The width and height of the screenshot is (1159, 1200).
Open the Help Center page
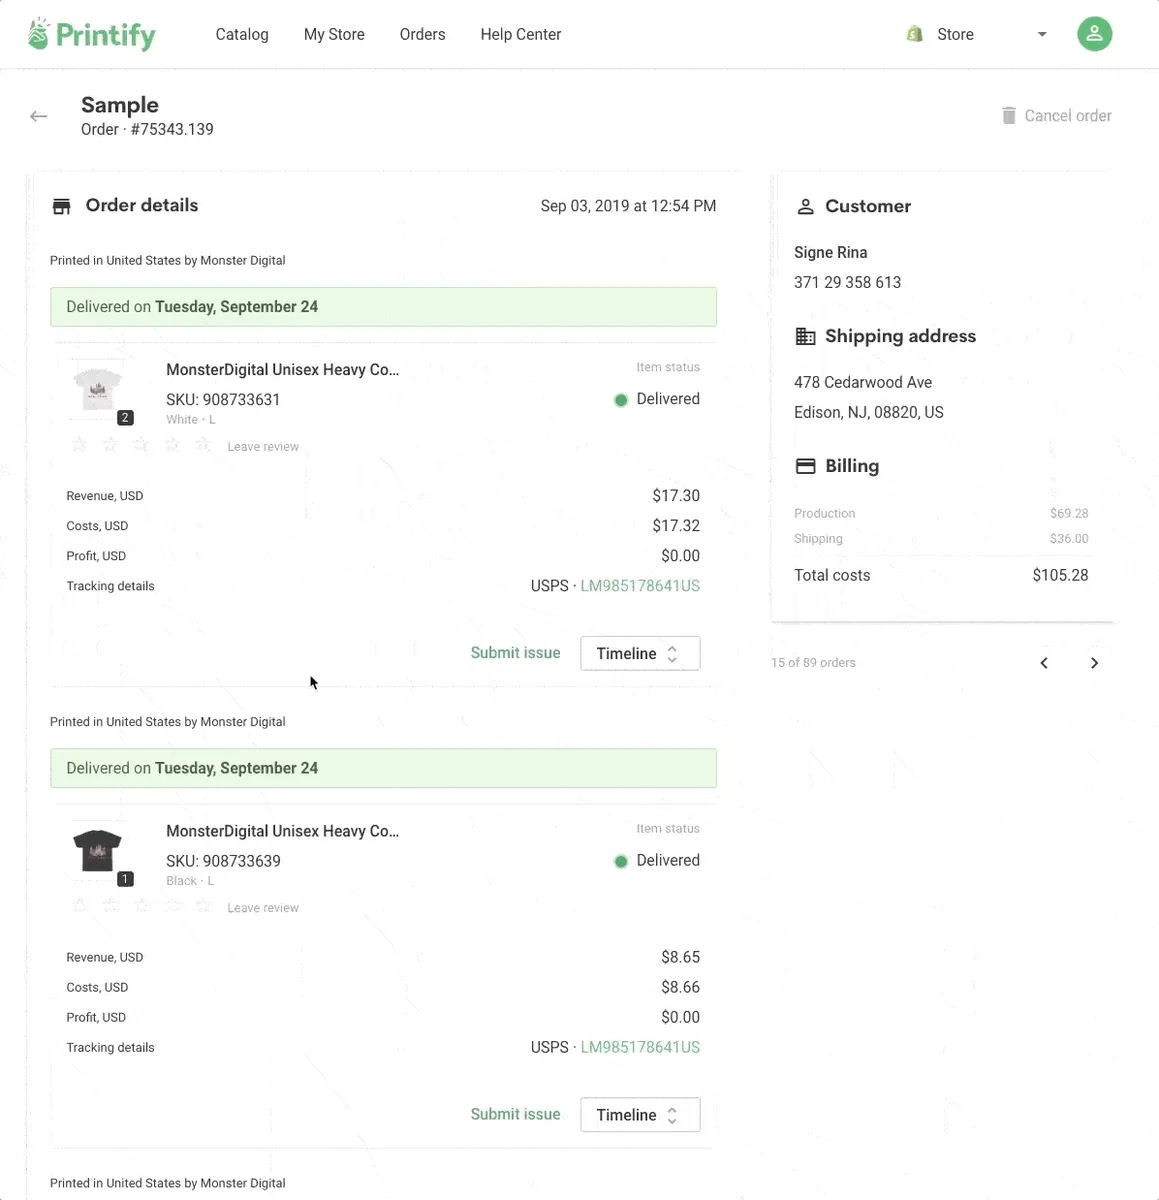[x=520, y=34]
